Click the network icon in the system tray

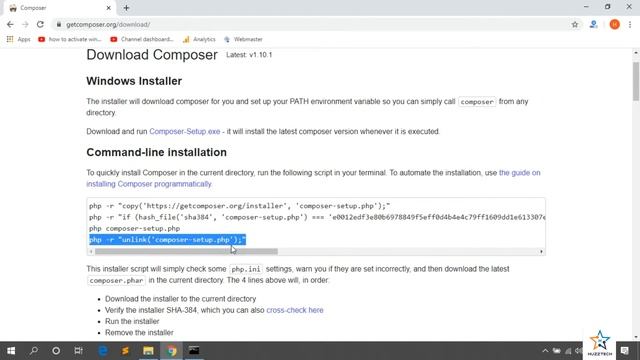[568, 351]
